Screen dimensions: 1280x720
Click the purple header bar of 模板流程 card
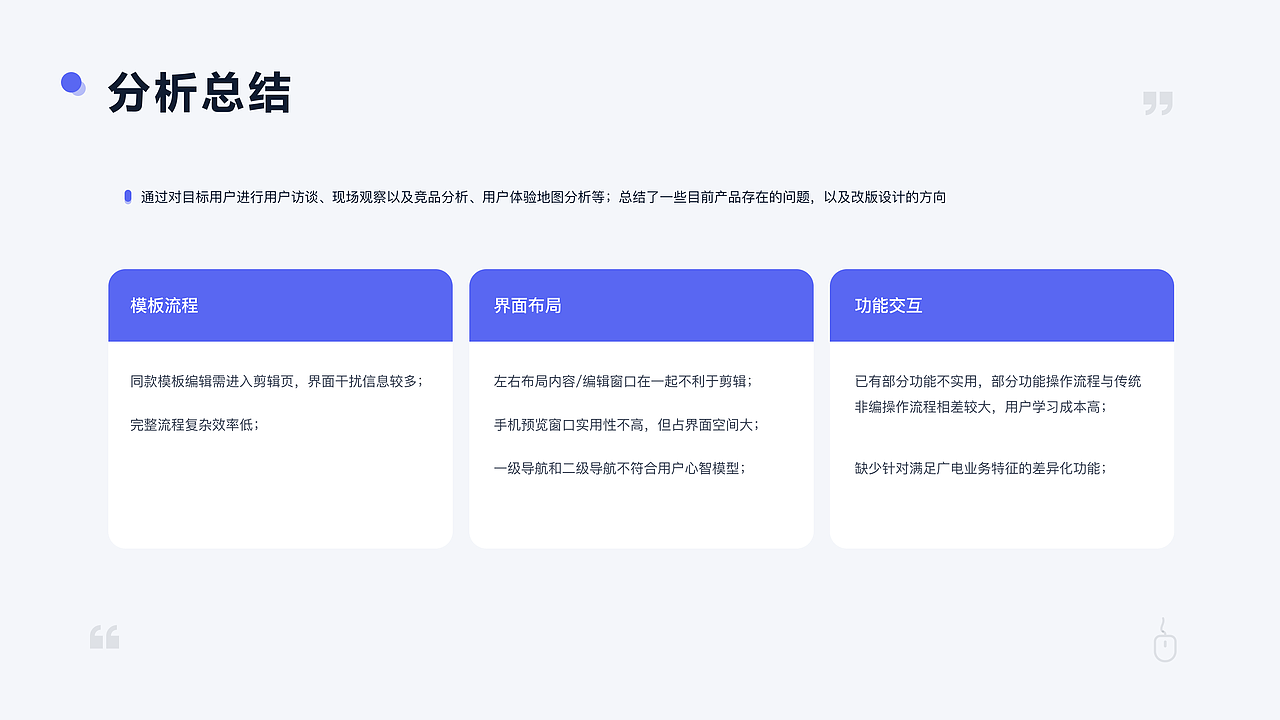(280, 305)
